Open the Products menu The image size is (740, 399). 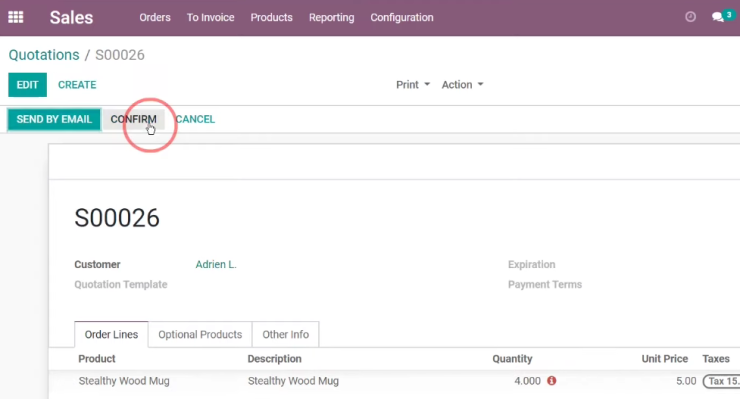tap(271, 17)
